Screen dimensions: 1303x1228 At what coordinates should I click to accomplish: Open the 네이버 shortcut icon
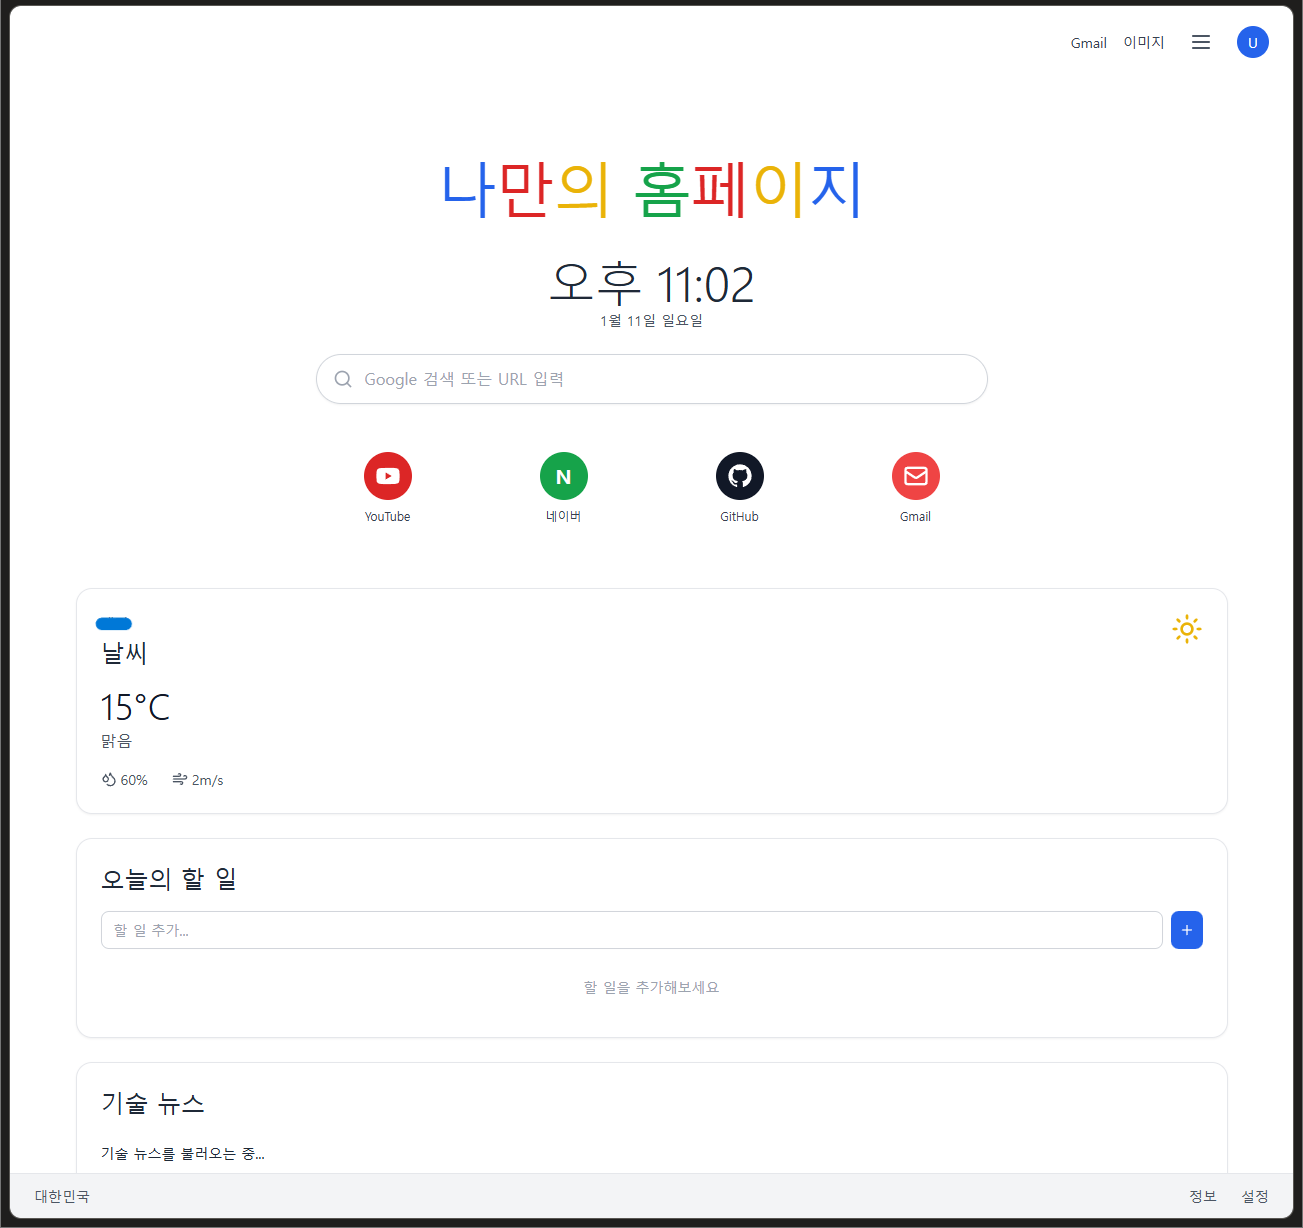point(564,476)
